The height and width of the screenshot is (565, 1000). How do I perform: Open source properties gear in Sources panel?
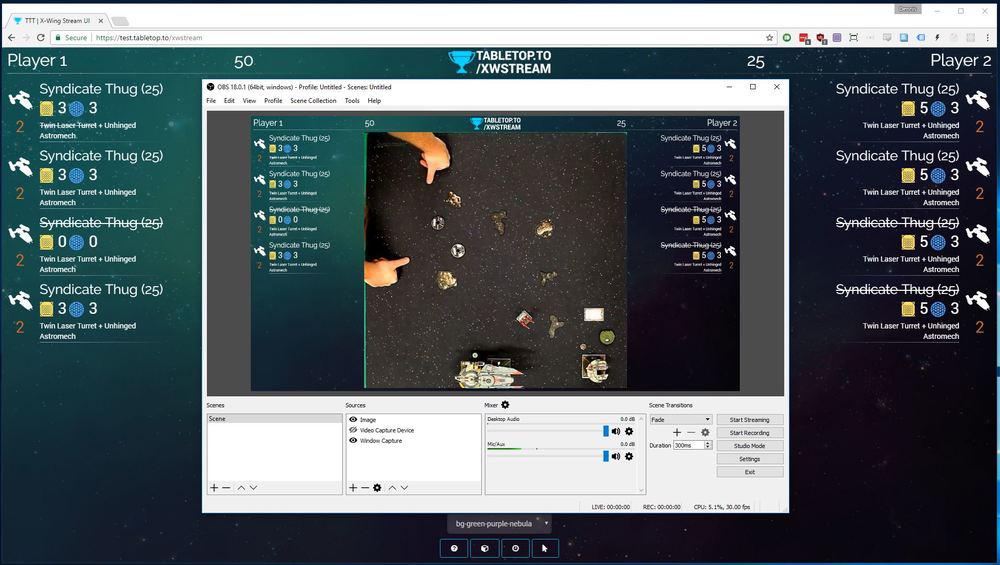[x=377, y=487]
